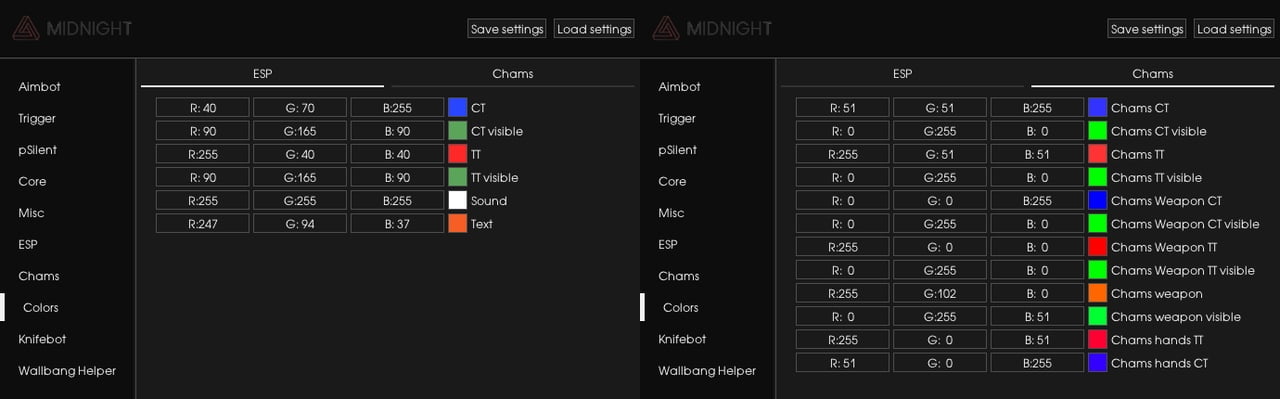1280x399 pixels.
Task: Open Knifebot section in the ESP colors window
Action: click(41, 339)
